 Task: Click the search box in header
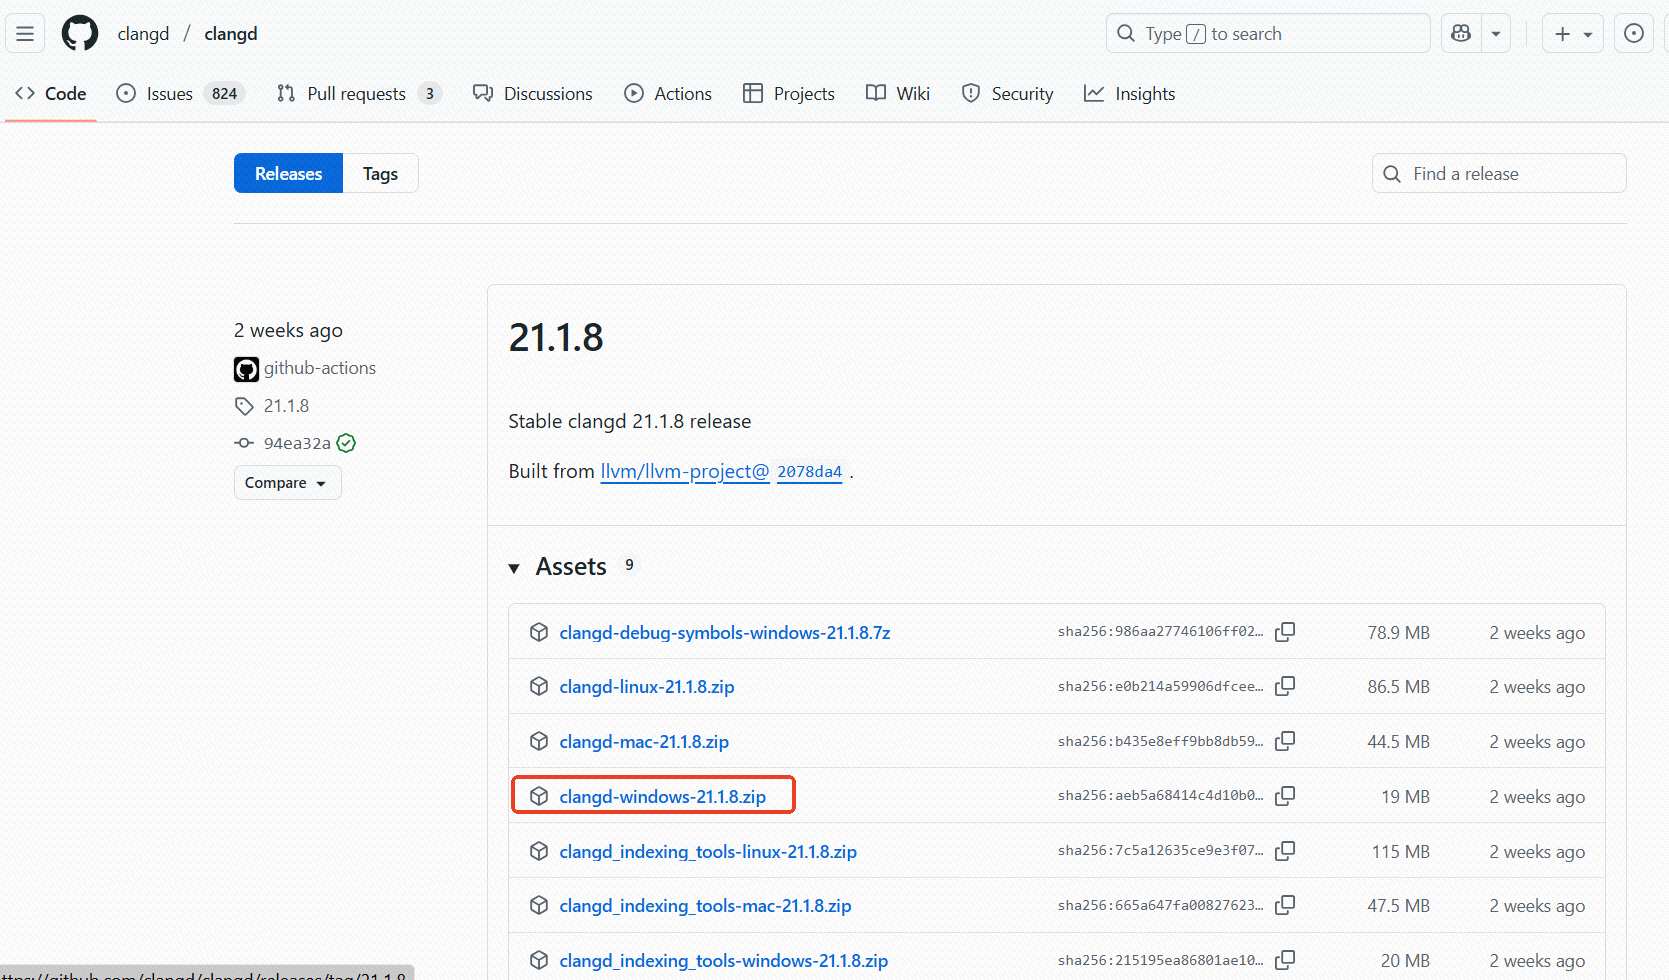tap(1268, 34)
